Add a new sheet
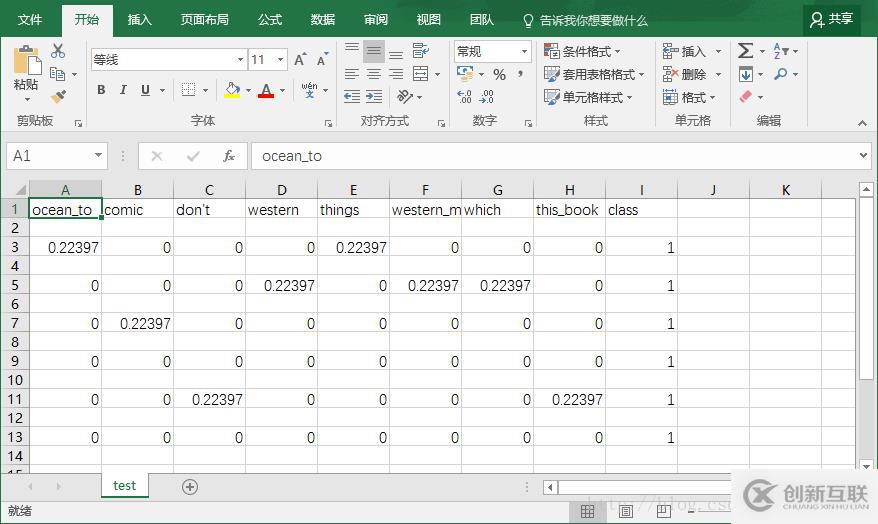This screenshot has height=524, width=878. pos(190,486)
